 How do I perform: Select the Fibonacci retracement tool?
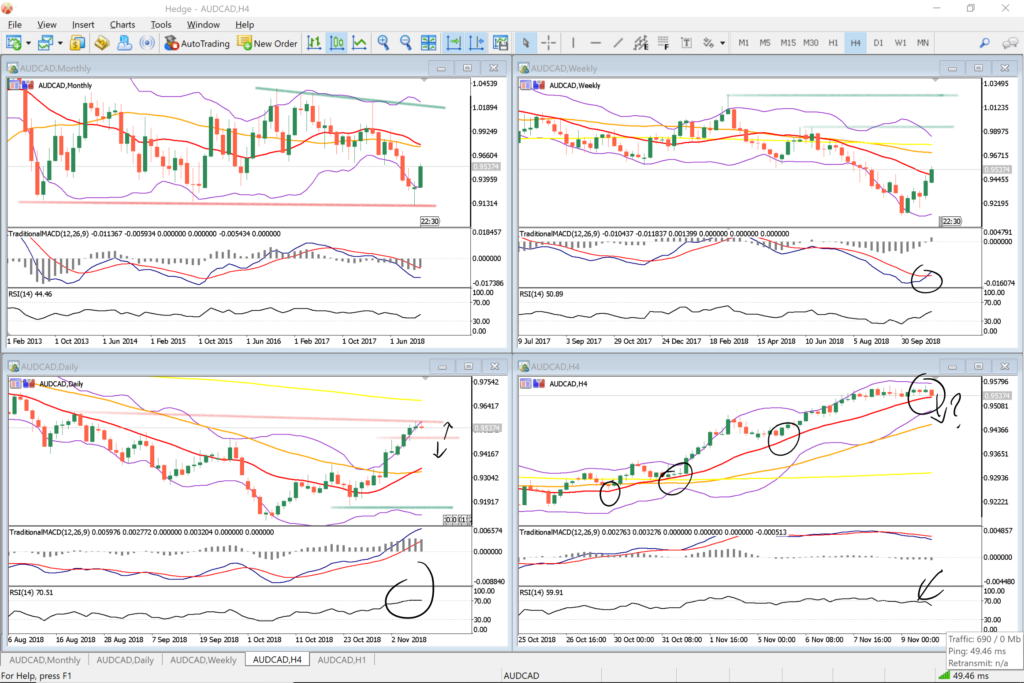pos(664,43)
